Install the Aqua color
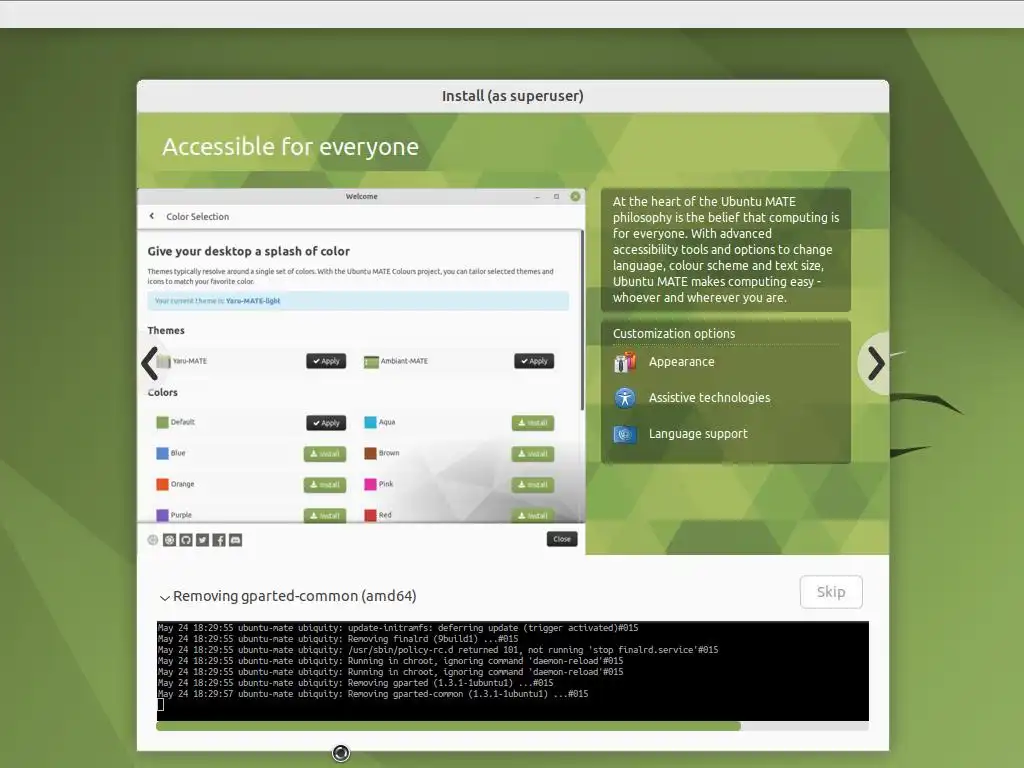Screen dimensions: 1024x768 click(x=533, y=423)
